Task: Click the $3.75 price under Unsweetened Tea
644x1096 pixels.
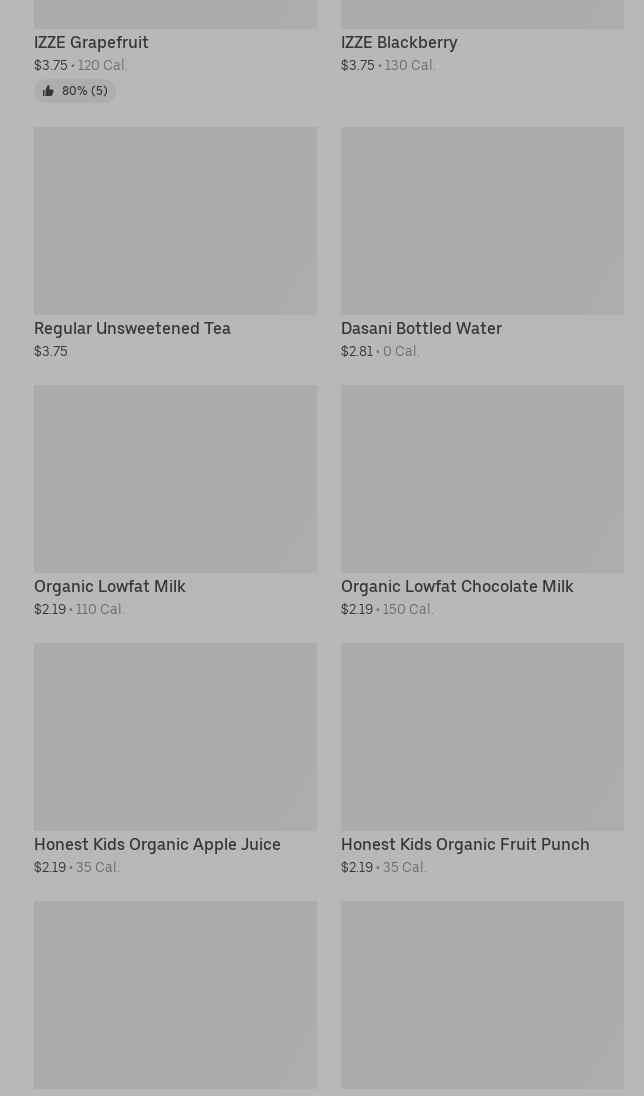Action: tap(51, 352)
